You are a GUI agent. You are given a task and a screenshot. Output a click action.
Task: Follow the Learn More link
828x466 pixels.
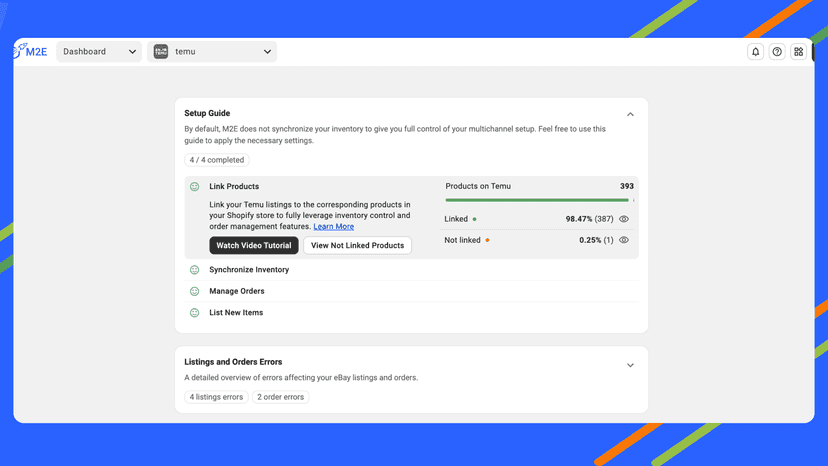tap(334, 226)
